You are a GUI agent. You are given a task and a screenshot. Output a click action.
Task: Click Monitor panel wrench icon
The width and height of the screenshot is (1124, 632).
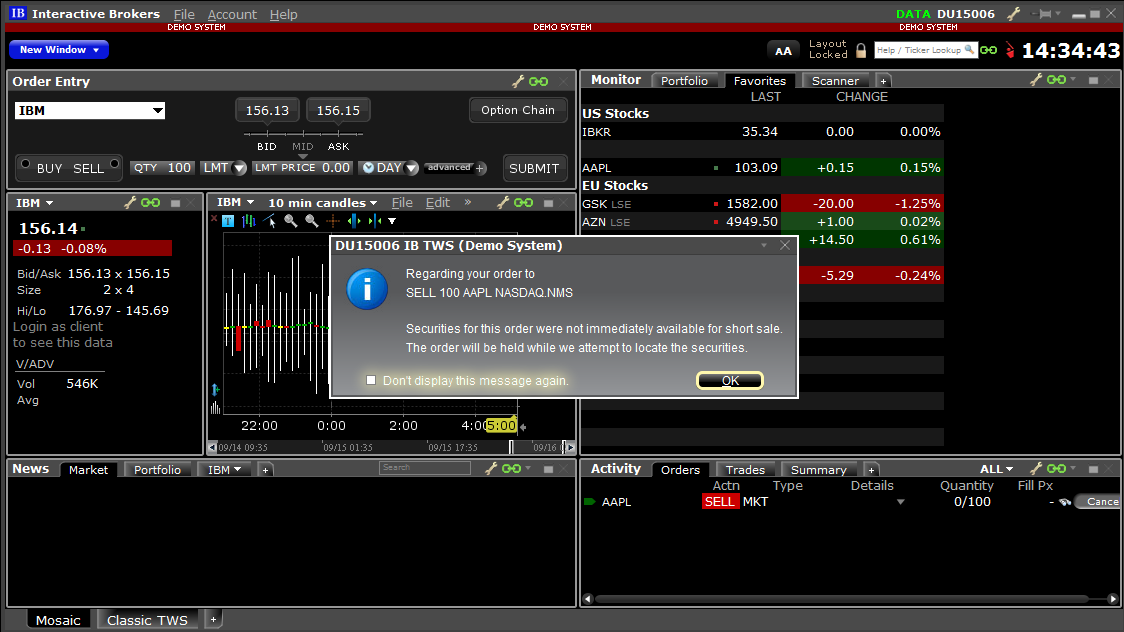1036,80
